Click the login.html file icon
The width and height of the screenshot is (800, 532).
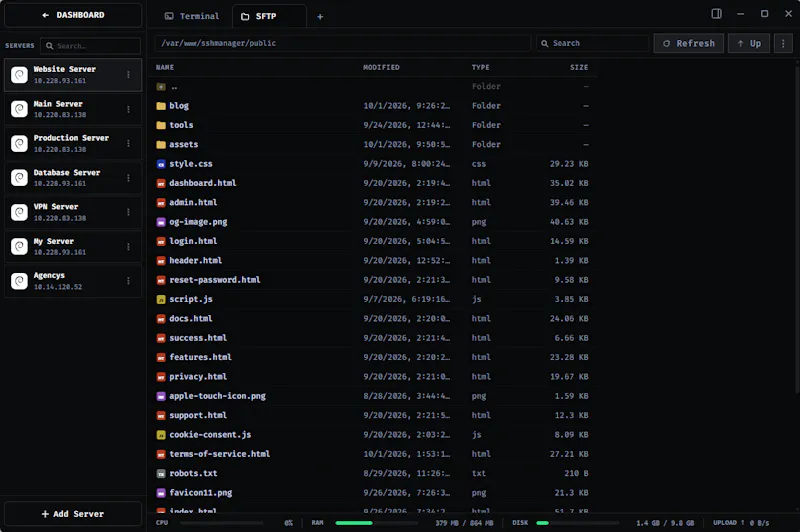tap(161, 241)
